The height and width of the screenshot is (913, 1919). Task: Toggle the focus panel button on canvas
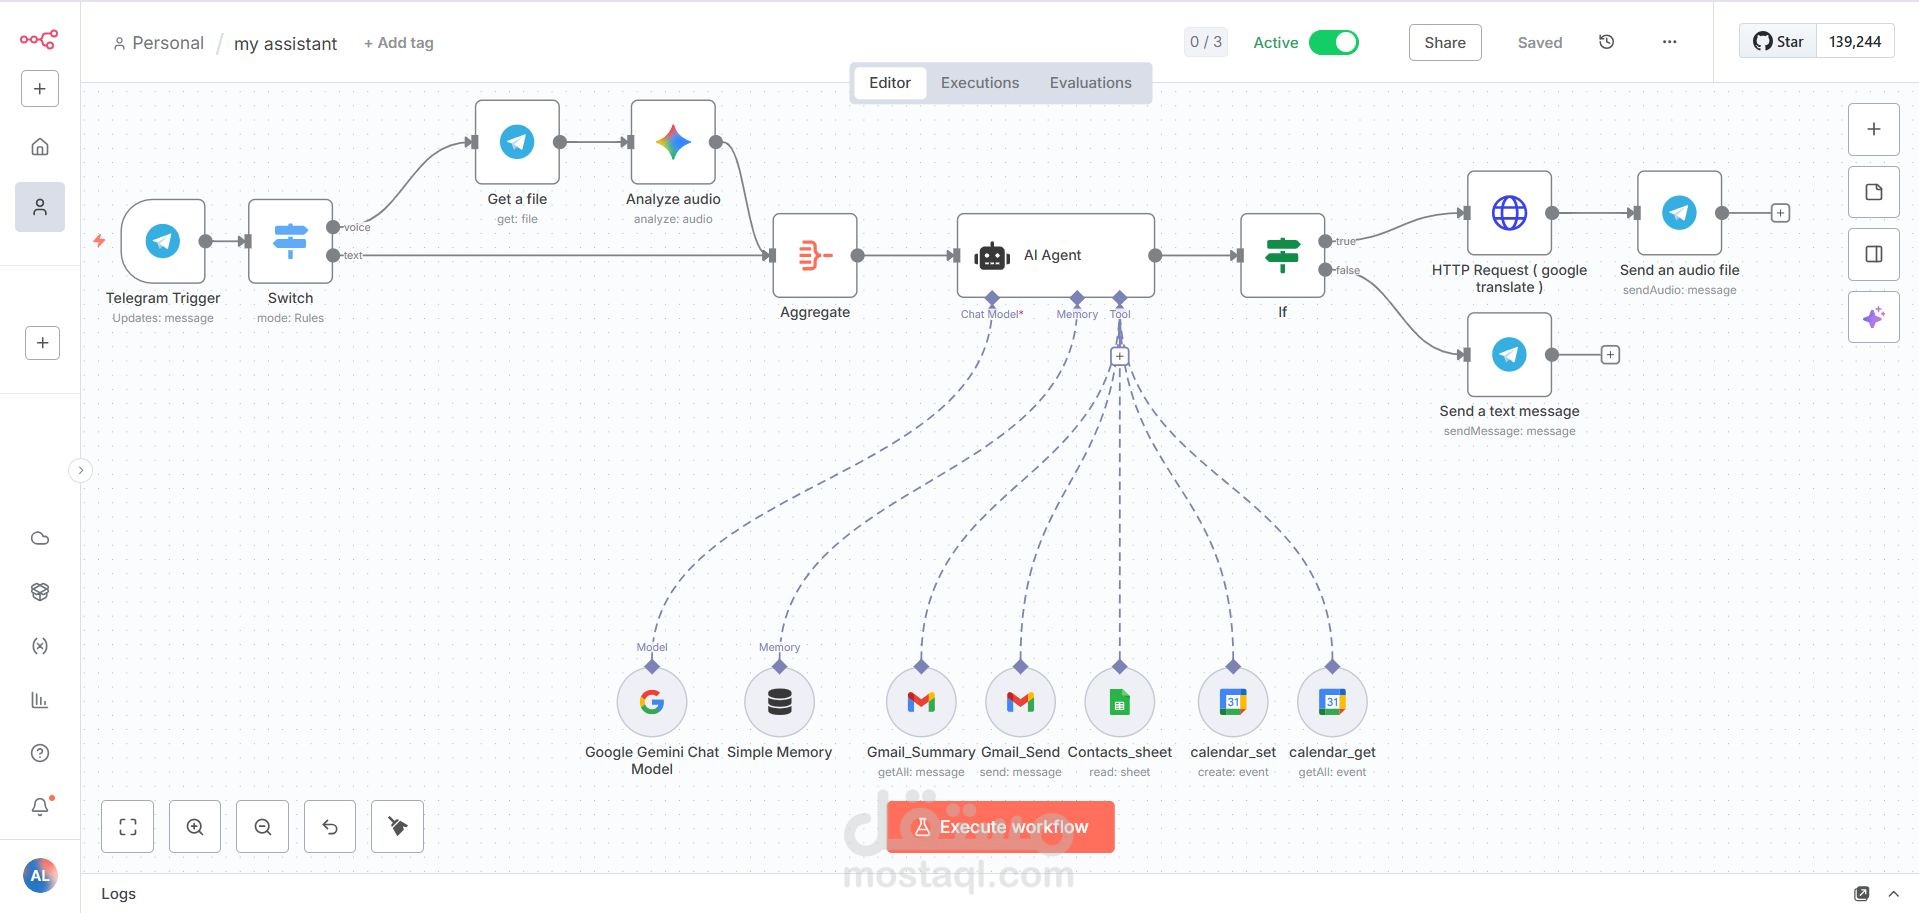point(1874,254)
